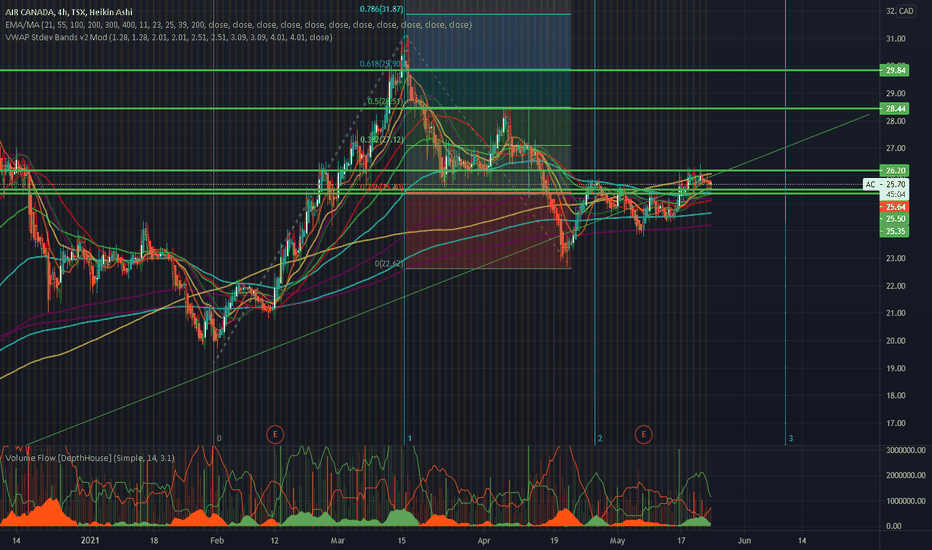Click the 21.00 price axis value
The width and height of the screenshot is (932, 550).
coord(896,313)
